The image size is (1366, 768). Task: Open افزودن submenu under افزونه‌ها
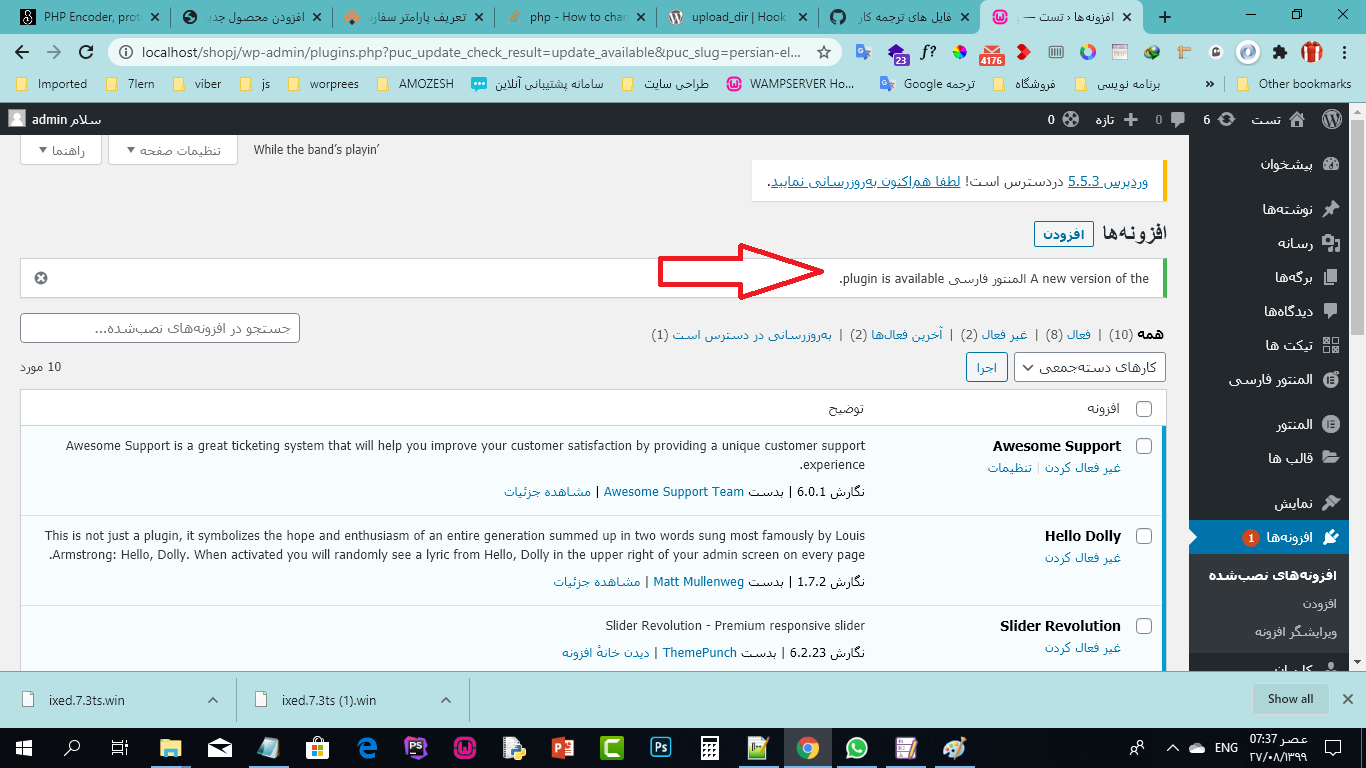click(x=1319, y=604)
